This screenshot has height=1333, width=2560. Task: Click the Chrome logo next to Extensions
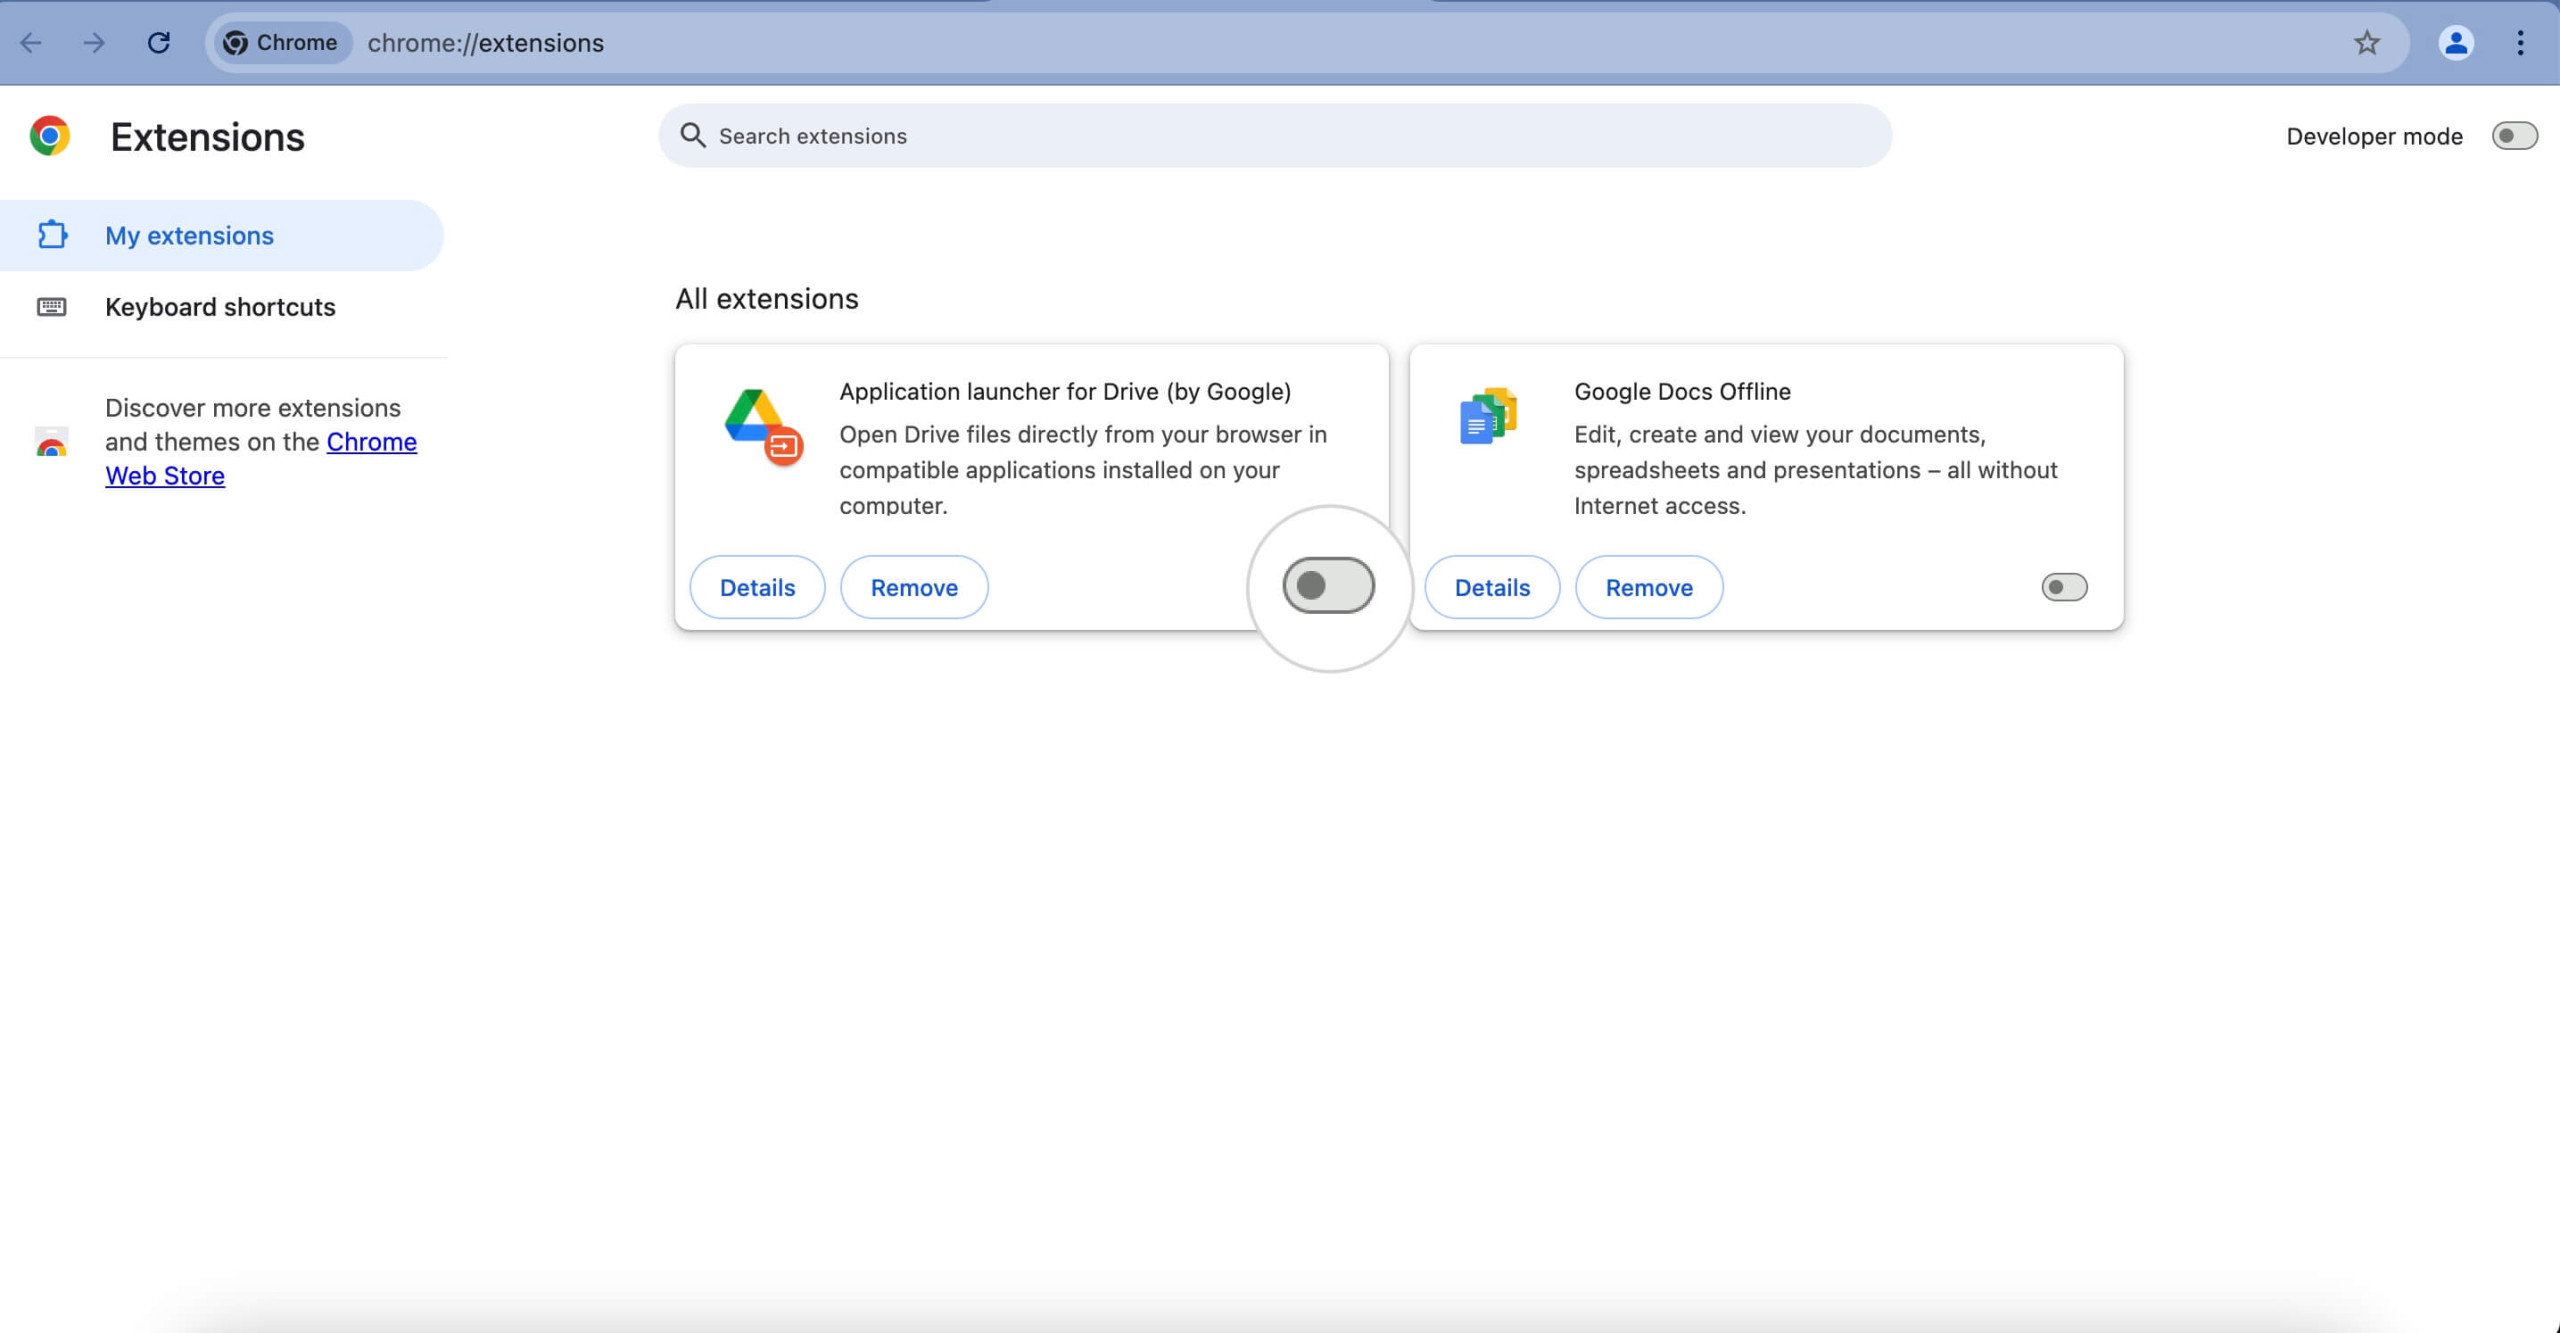click(x=50, y=136)
